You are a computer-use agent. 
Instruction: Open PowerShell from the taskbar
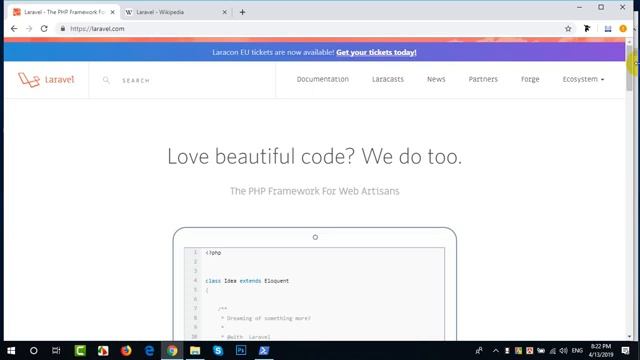[x=264, y=351]
